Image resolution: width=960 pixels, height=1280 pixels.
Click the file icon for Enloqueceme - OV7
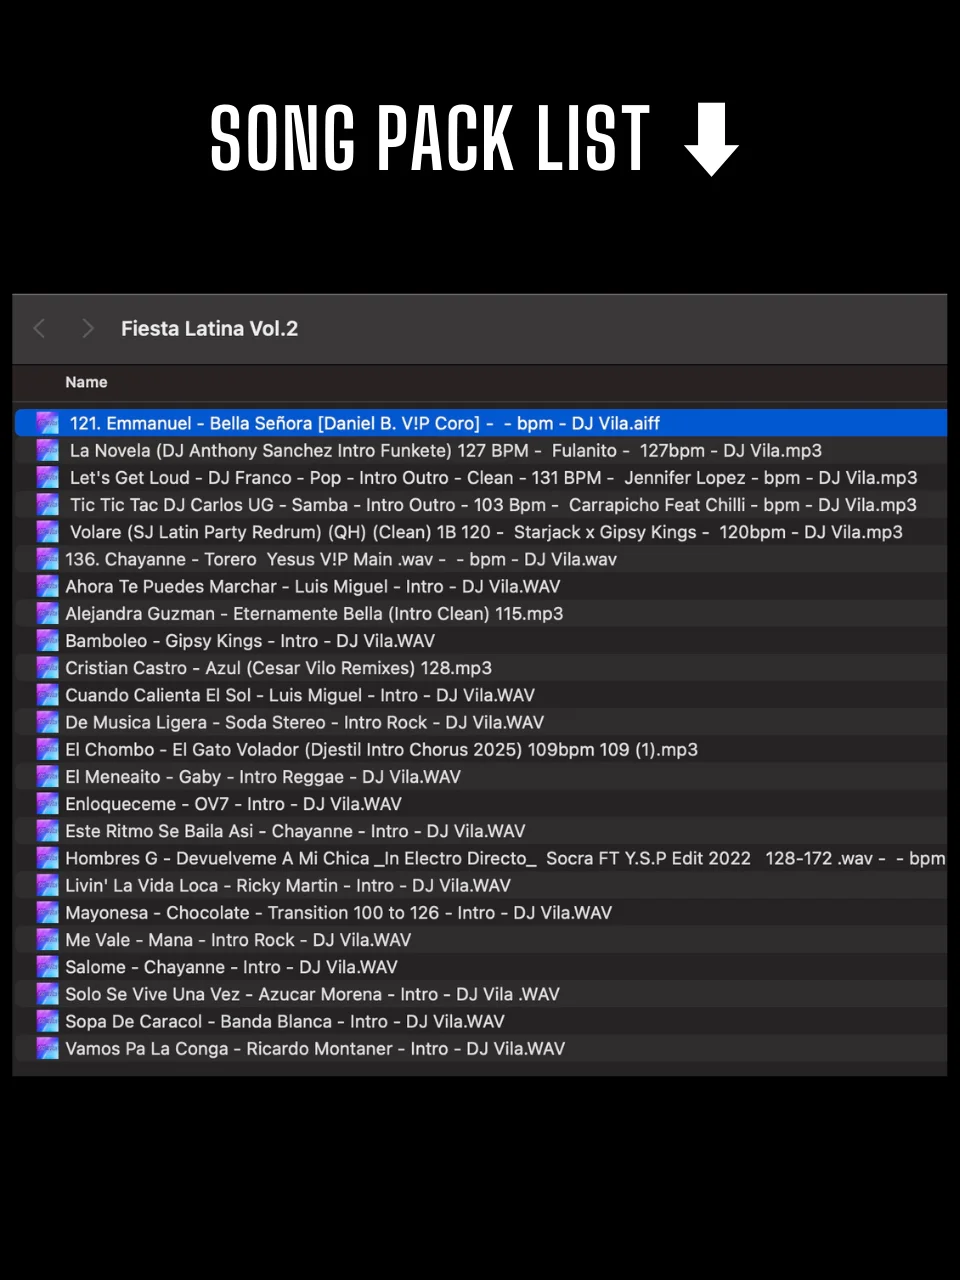[47, 803]
